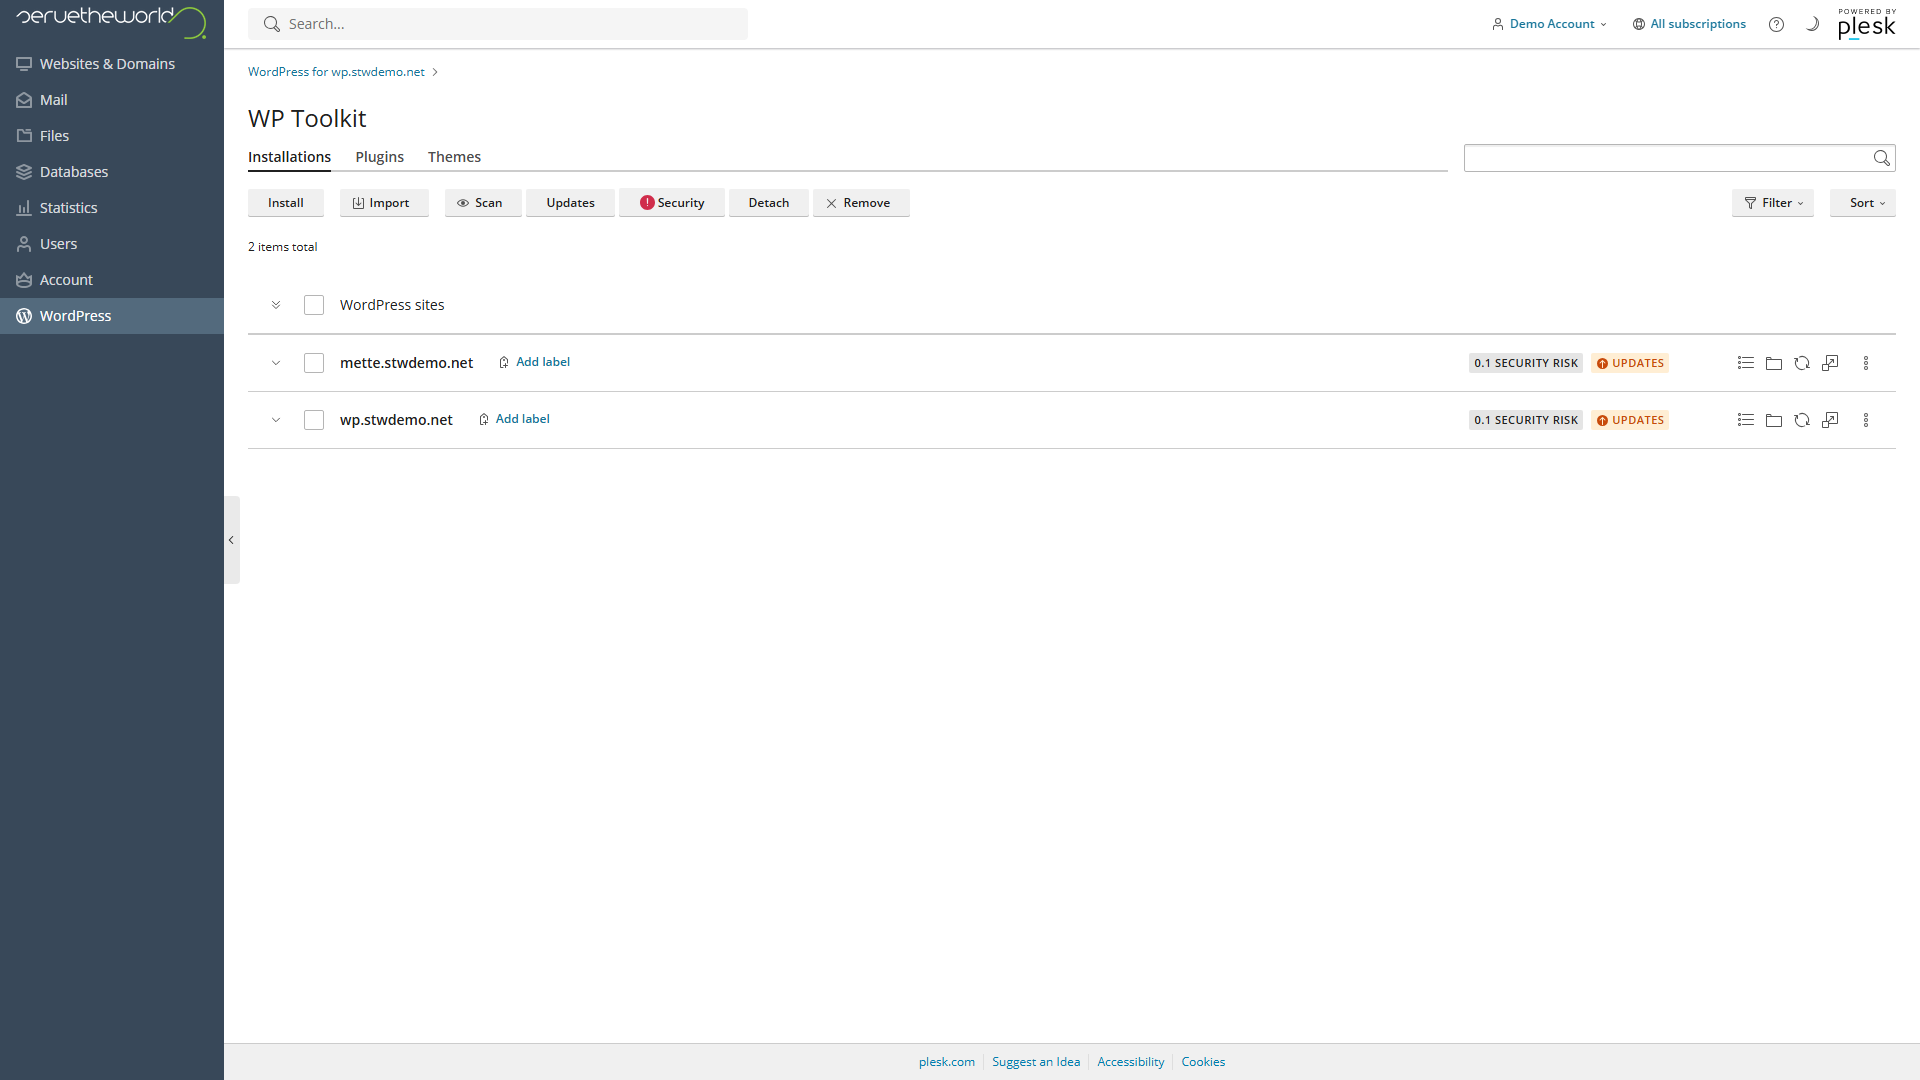Click the clone icon for mette.stwdemo.net
This screenshot has width=1920, height=1080.
point(1830,363)
